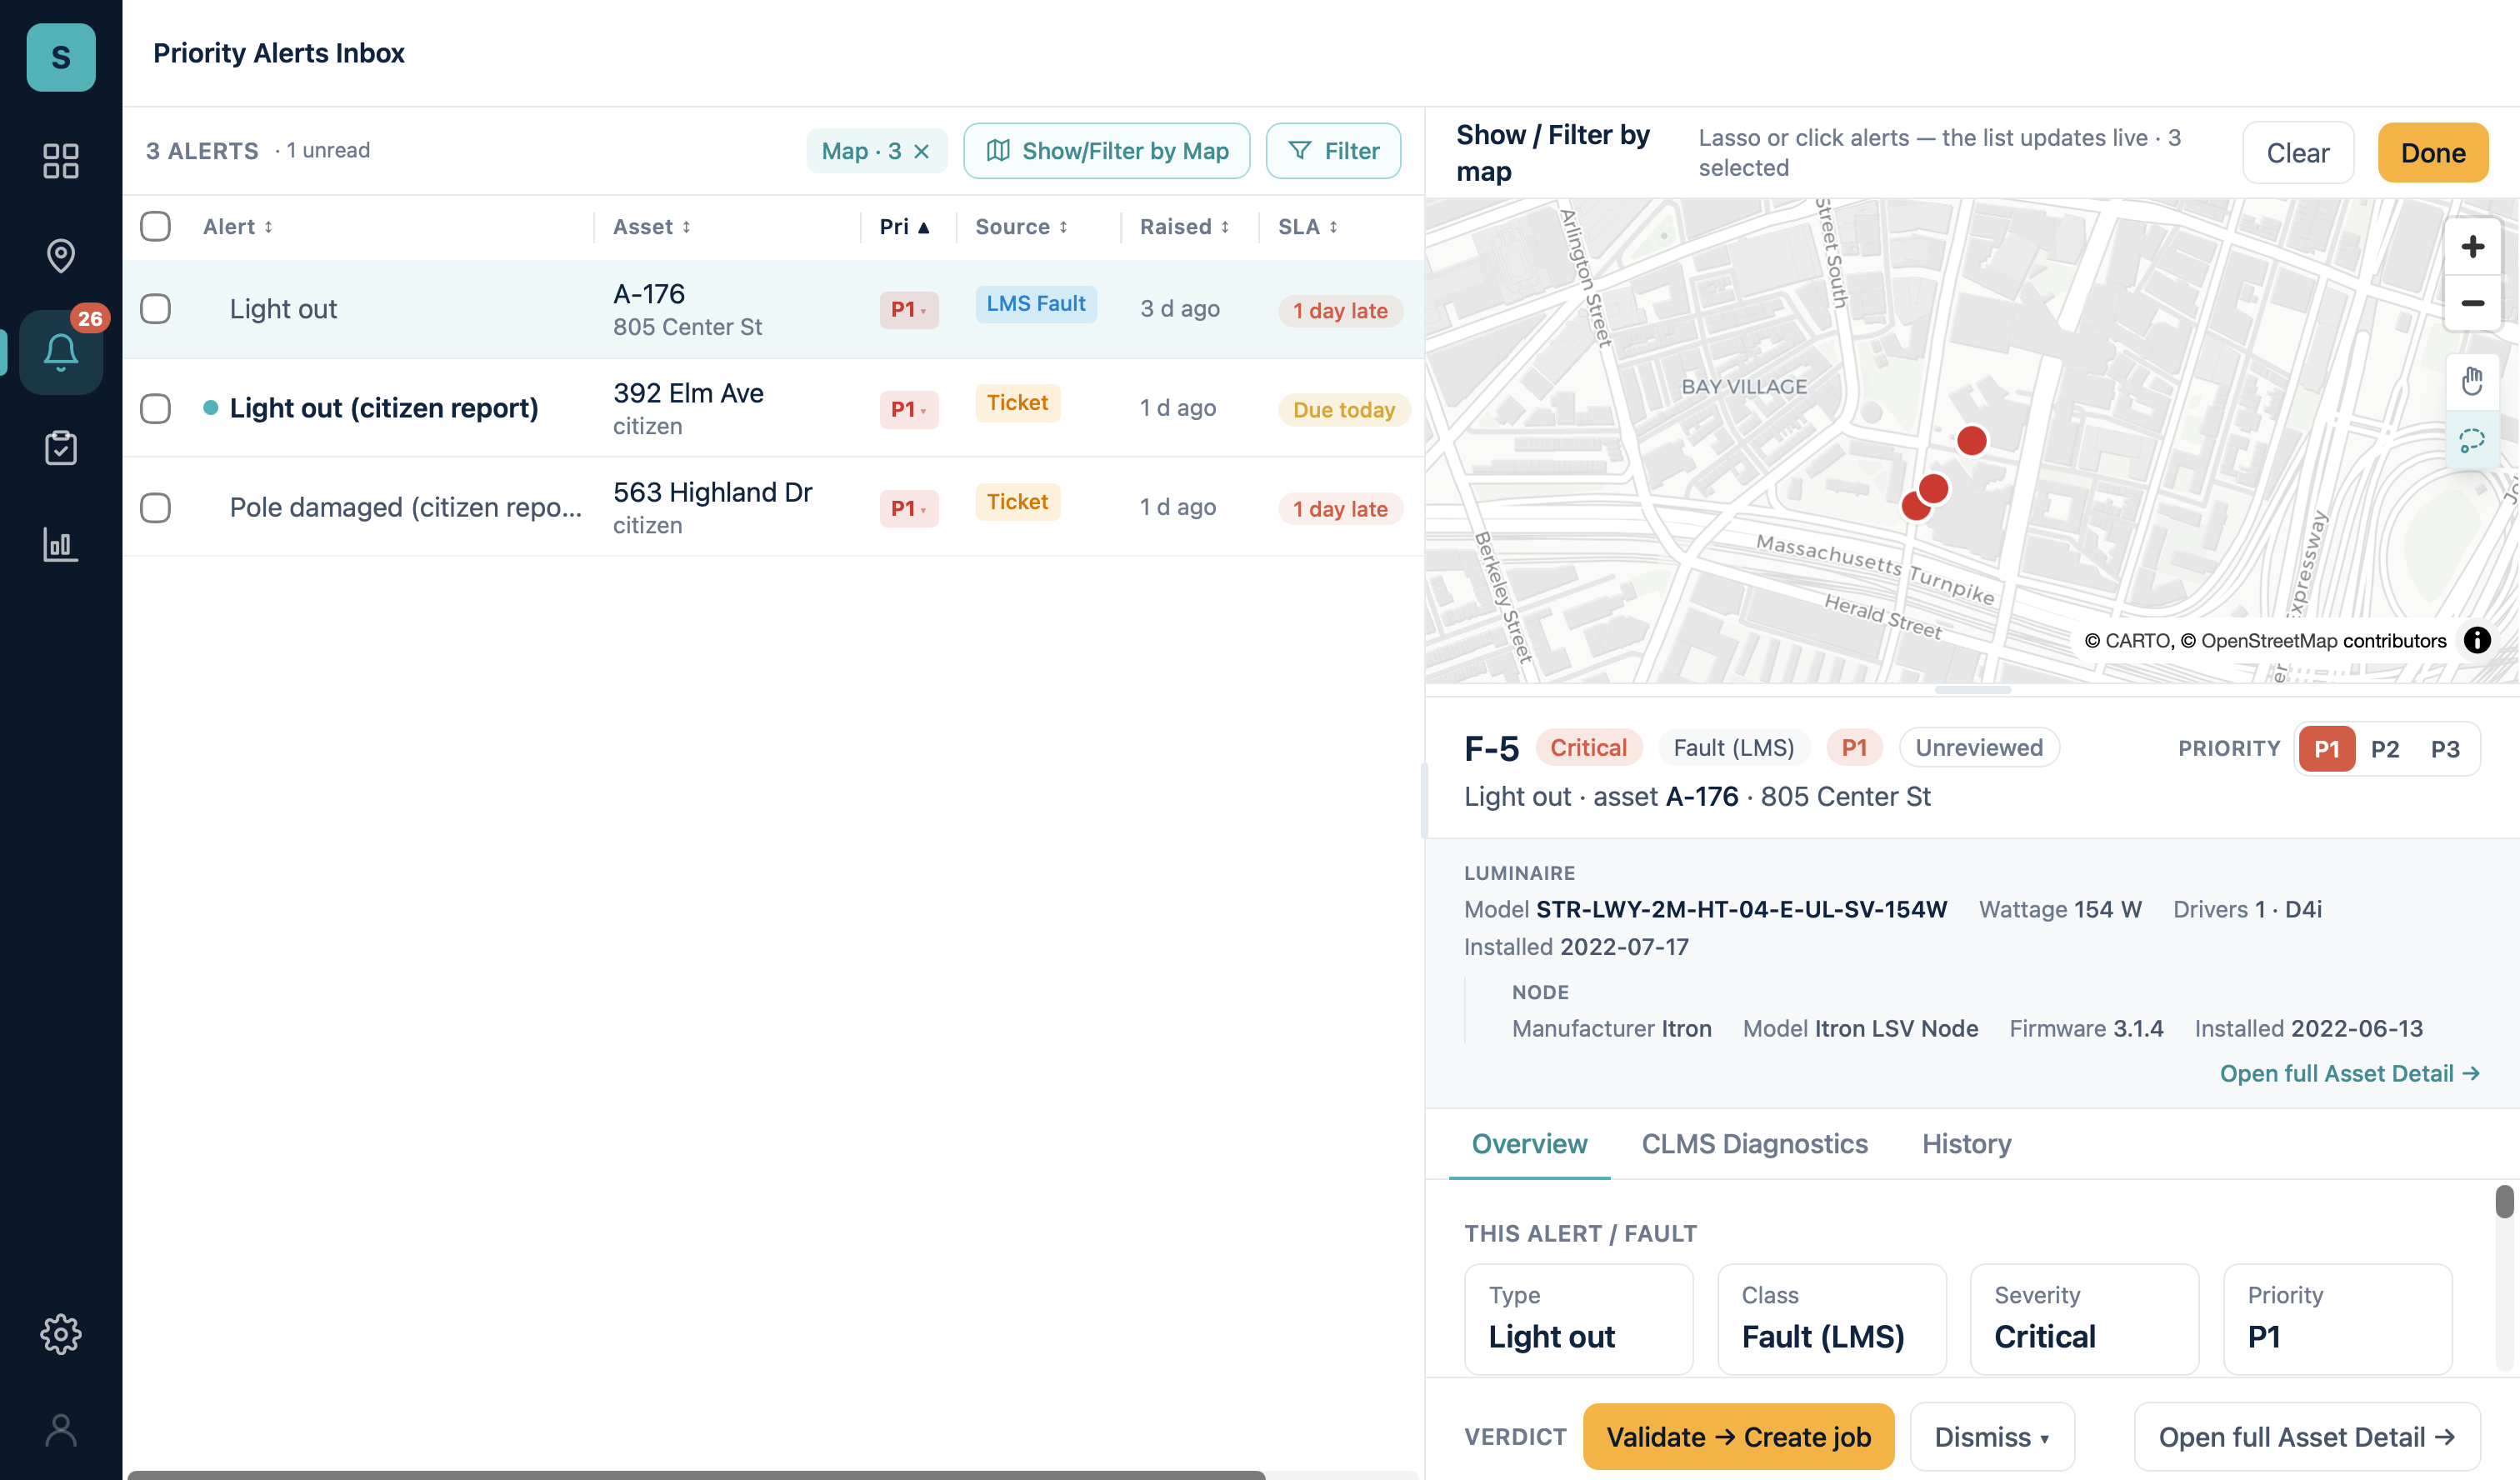The height and width of the screenshot is (1480, 2520).
Task: Click Validate → Create job
Action: (x=1738, y=1437)
